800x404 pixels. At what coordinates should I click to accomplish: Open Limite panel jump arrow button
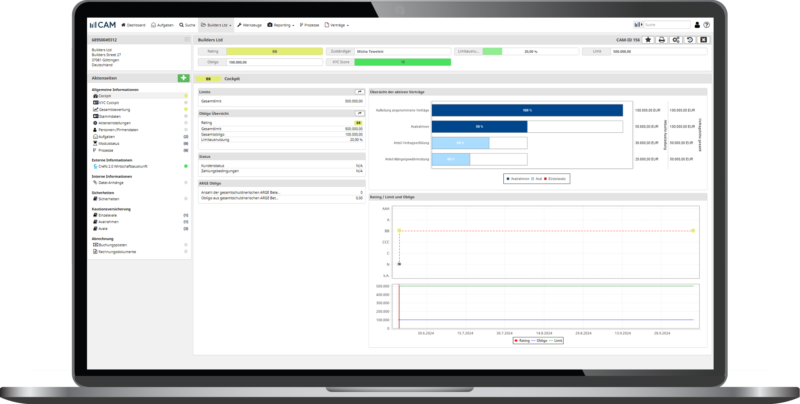(360, 92)
